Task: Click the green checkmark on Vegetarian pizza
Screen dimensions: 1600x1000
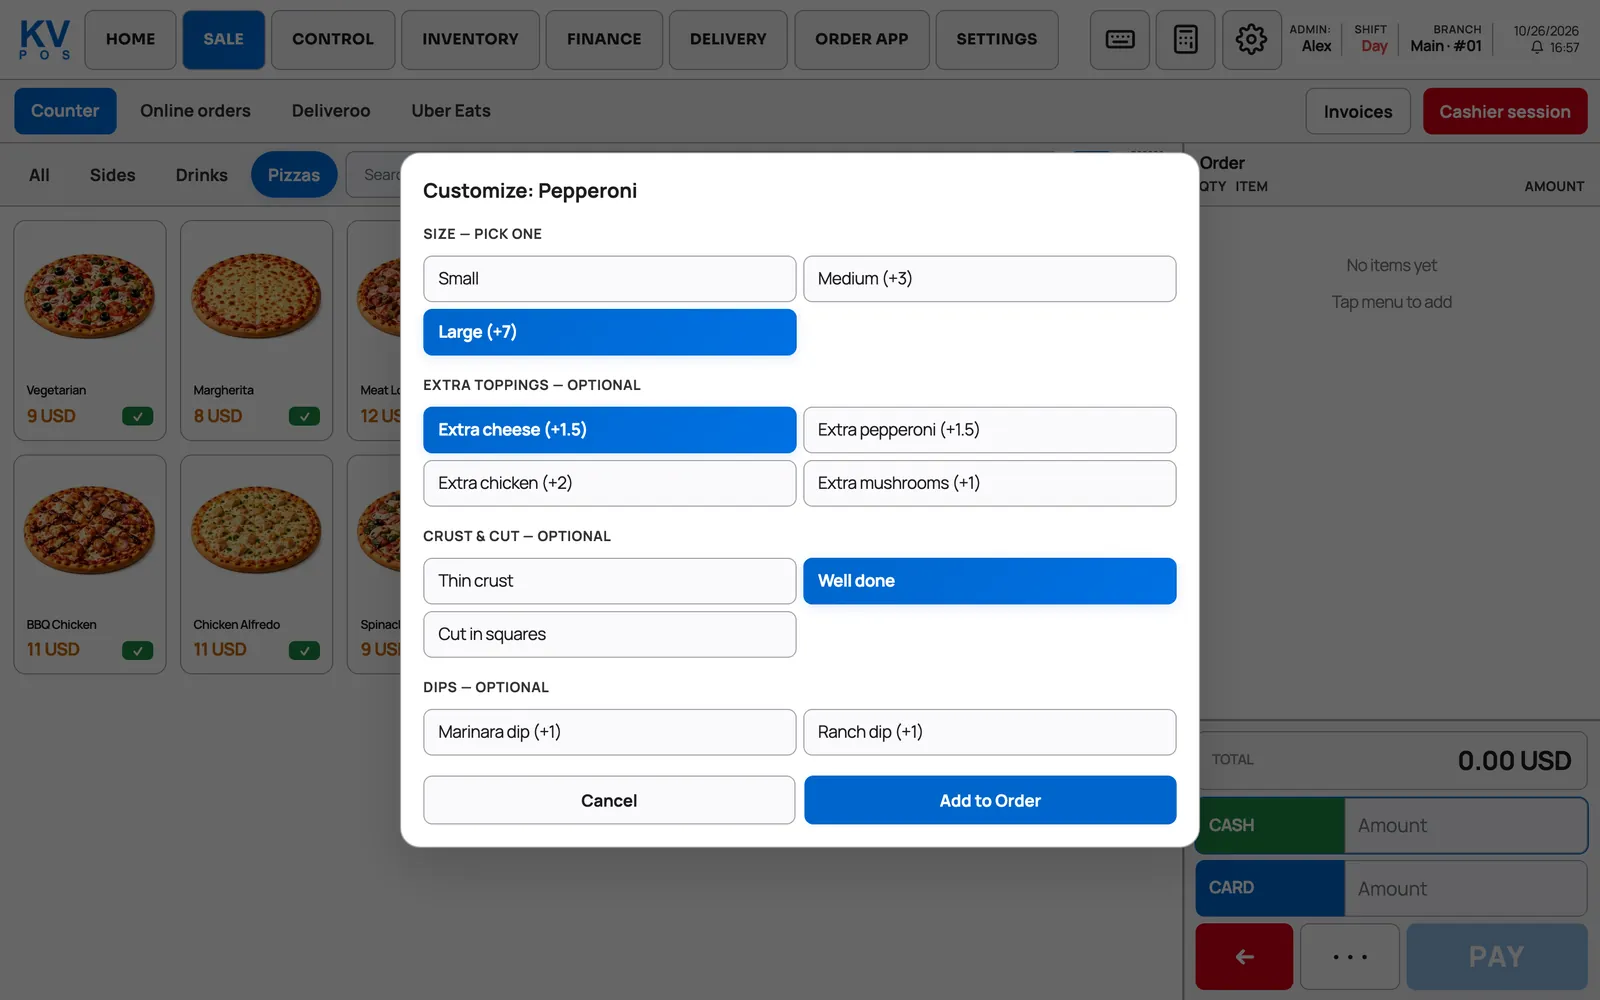Action: coord(137,416)
